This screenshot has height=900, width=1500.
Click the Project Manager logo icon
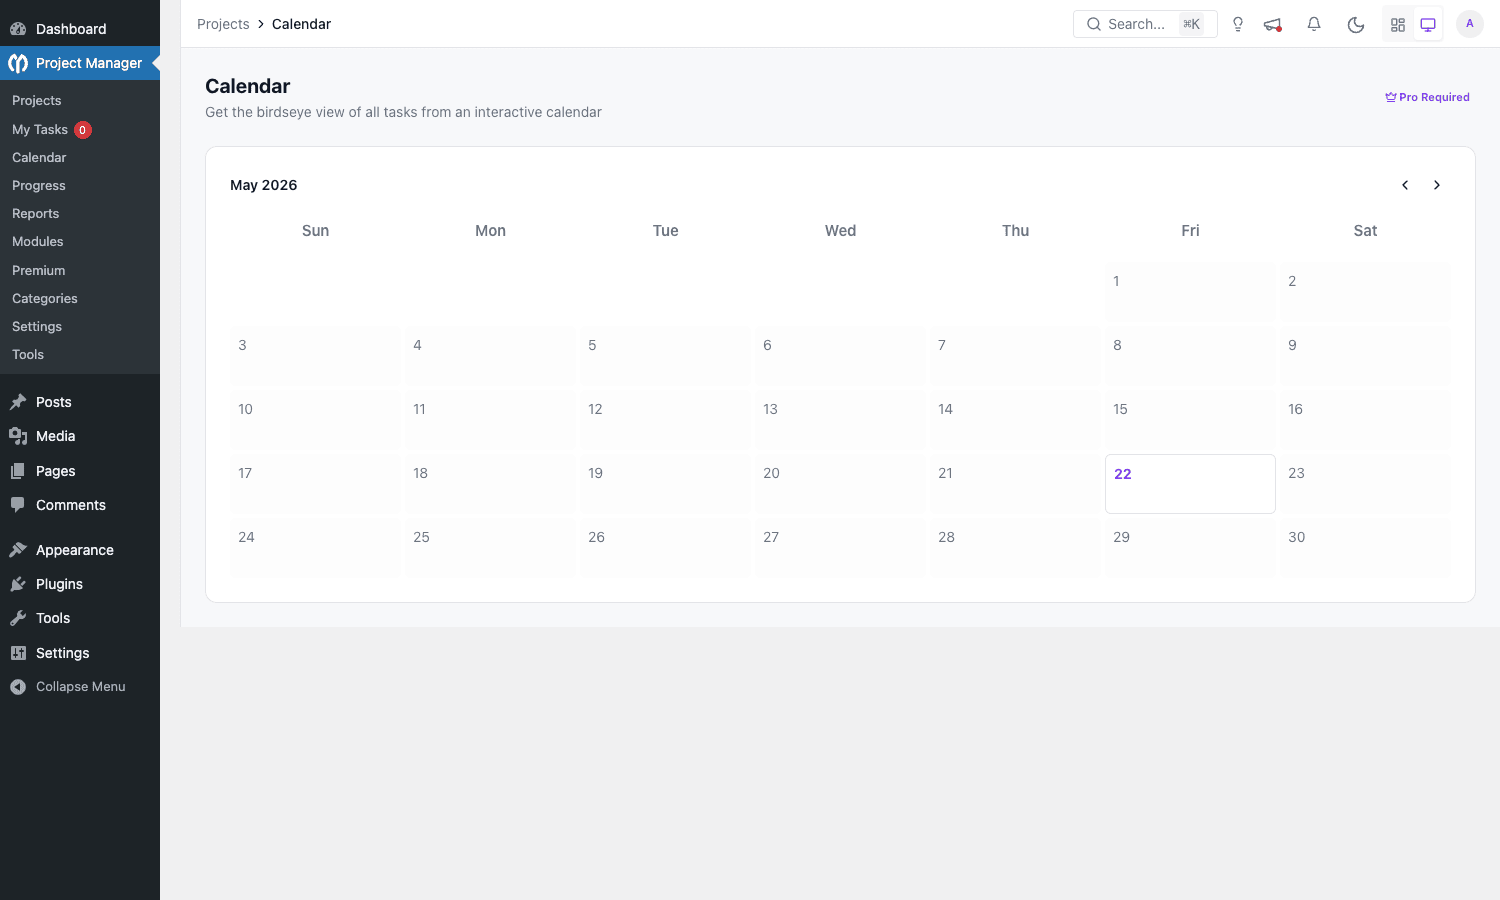pos(18,63)
